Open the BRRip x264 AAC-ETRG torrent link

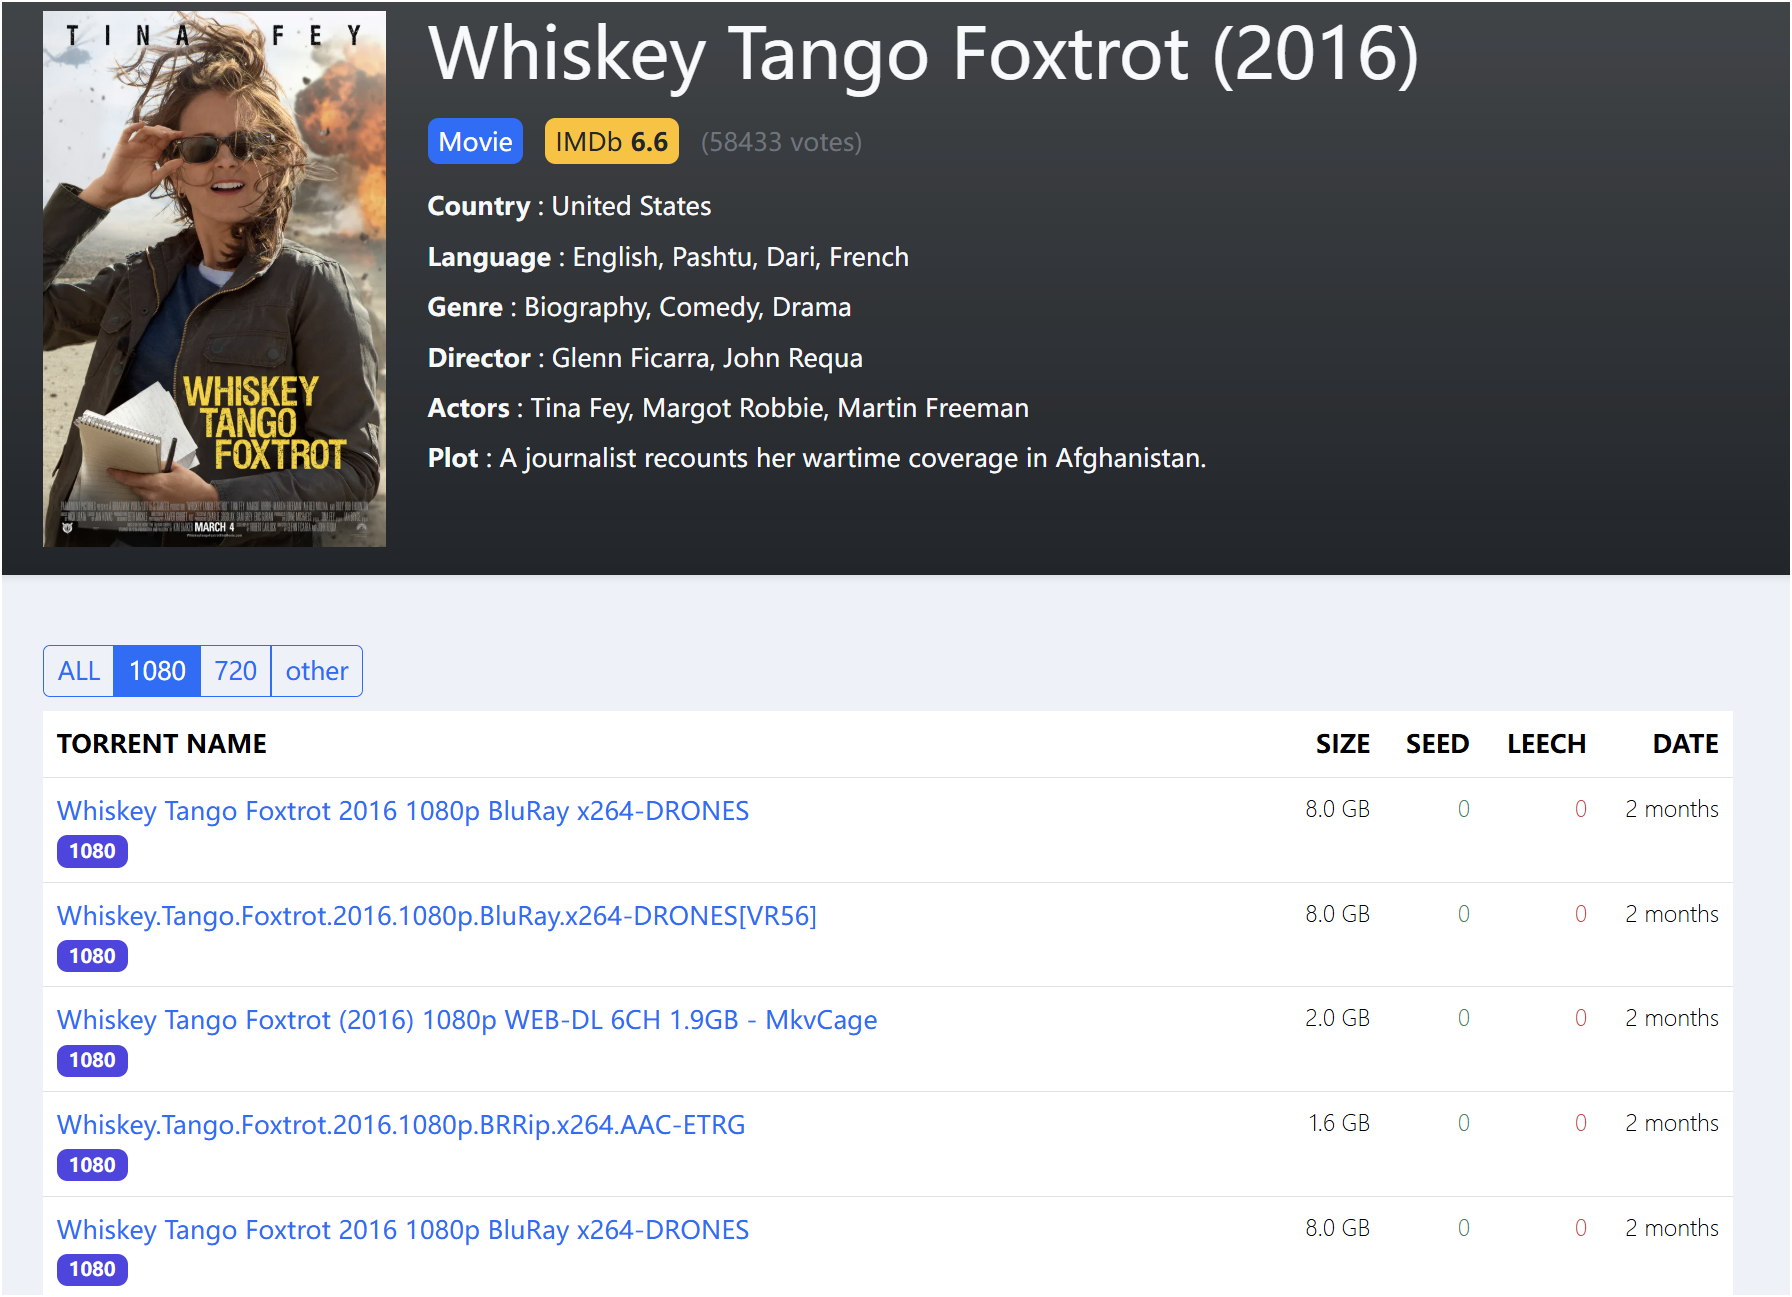click(401, 1125)
